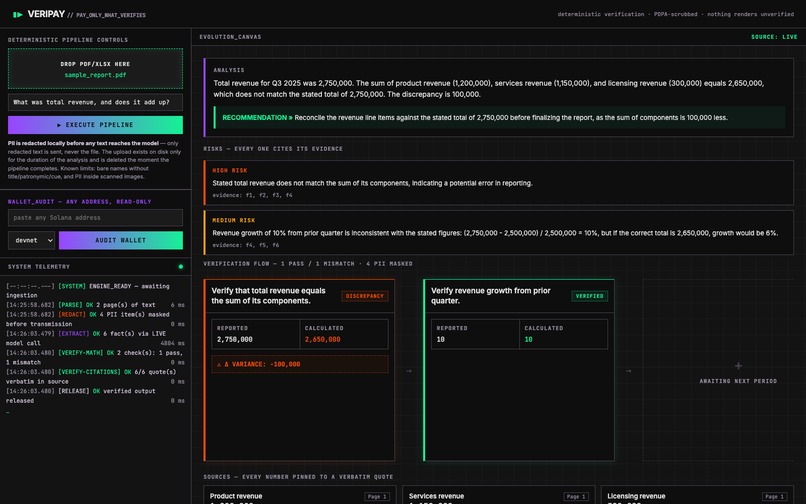Click the WALLET_AUDIT section heading
Viewport: 806px width, 504px height.
[80, 202]
